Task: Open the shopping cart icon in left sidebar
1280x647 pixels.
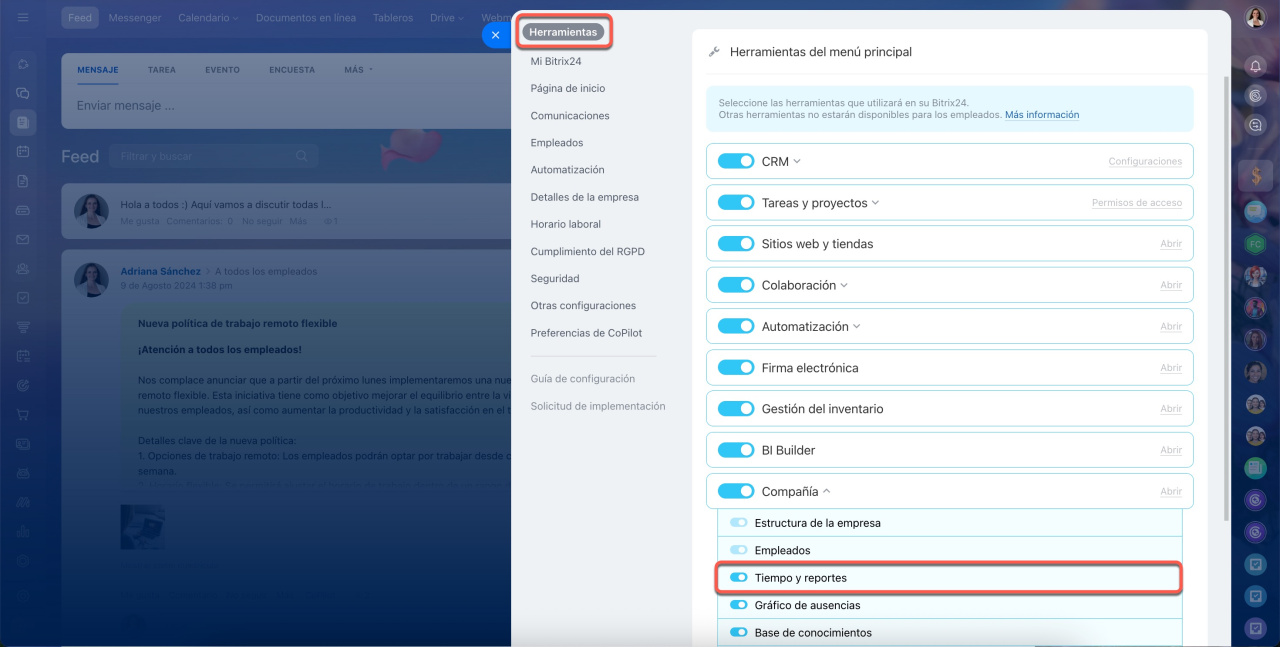Action: pyautogui.click(x=22, y=414)
